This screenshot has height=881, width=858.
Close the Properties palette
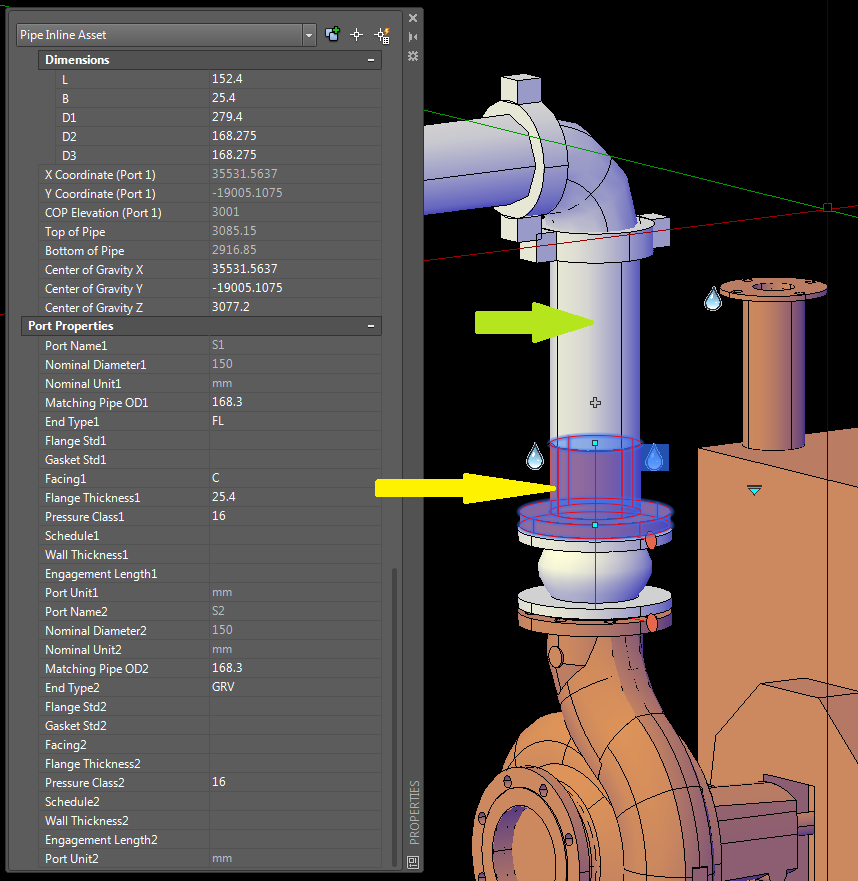click(412, 17)
